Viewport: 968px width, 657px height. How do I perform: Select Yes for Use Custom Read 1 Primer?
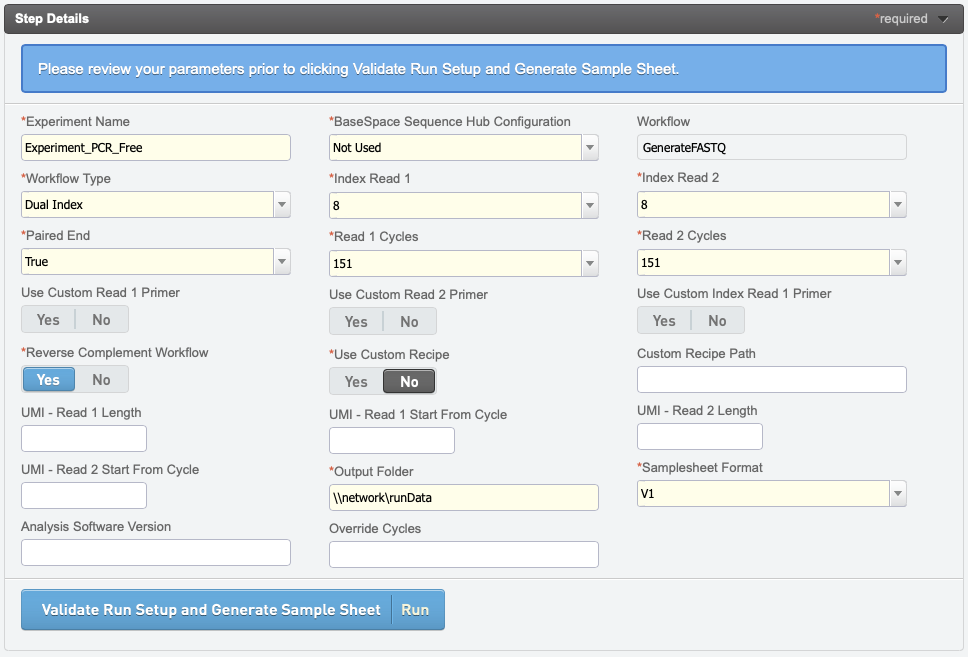point(48,320)
